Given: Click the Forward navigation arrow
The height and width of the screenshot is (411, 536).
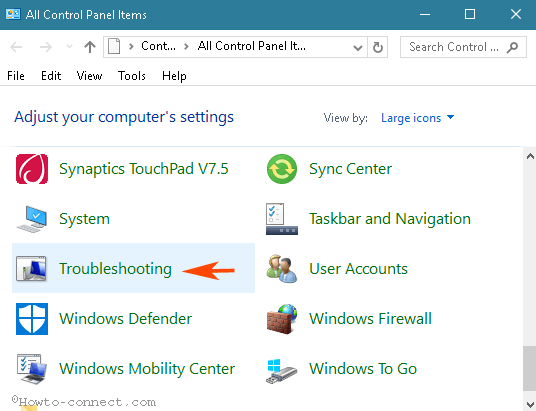Looking at the screenshot, I should (x=45, y=47).
